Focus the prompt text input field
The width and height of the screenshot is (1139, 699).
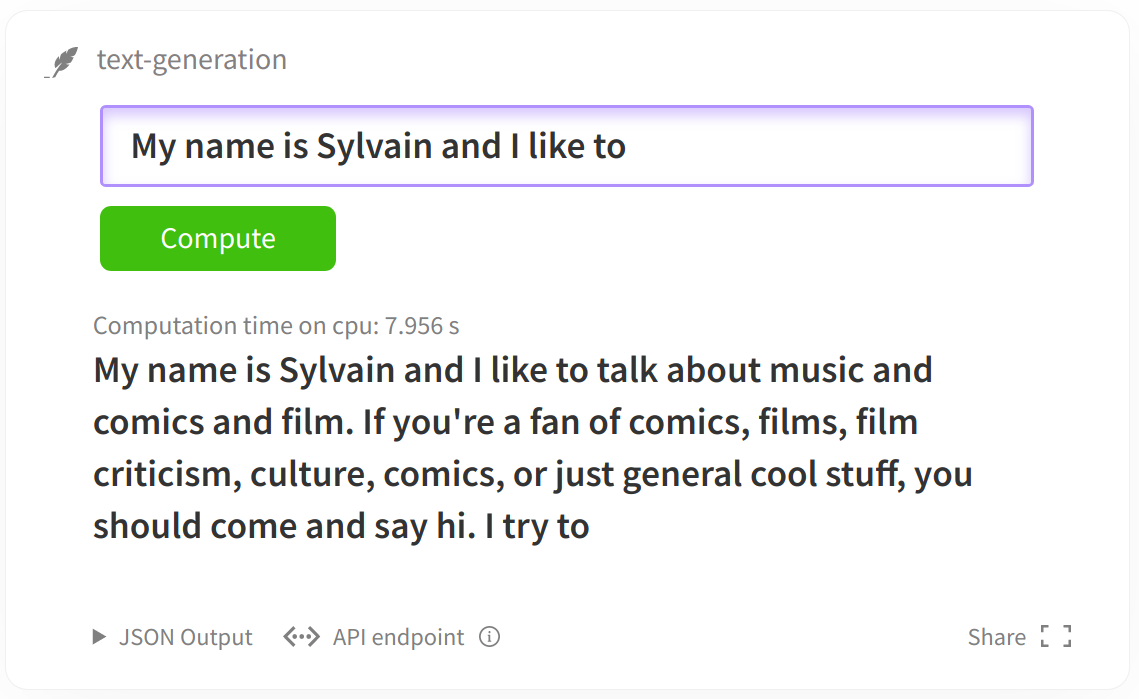567,146
